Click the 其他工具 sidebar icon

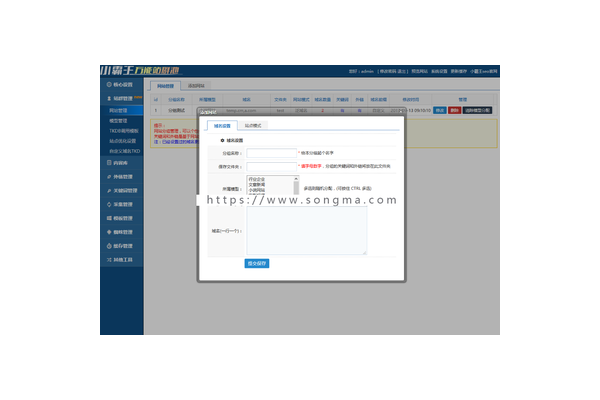[x=107, y=259]
